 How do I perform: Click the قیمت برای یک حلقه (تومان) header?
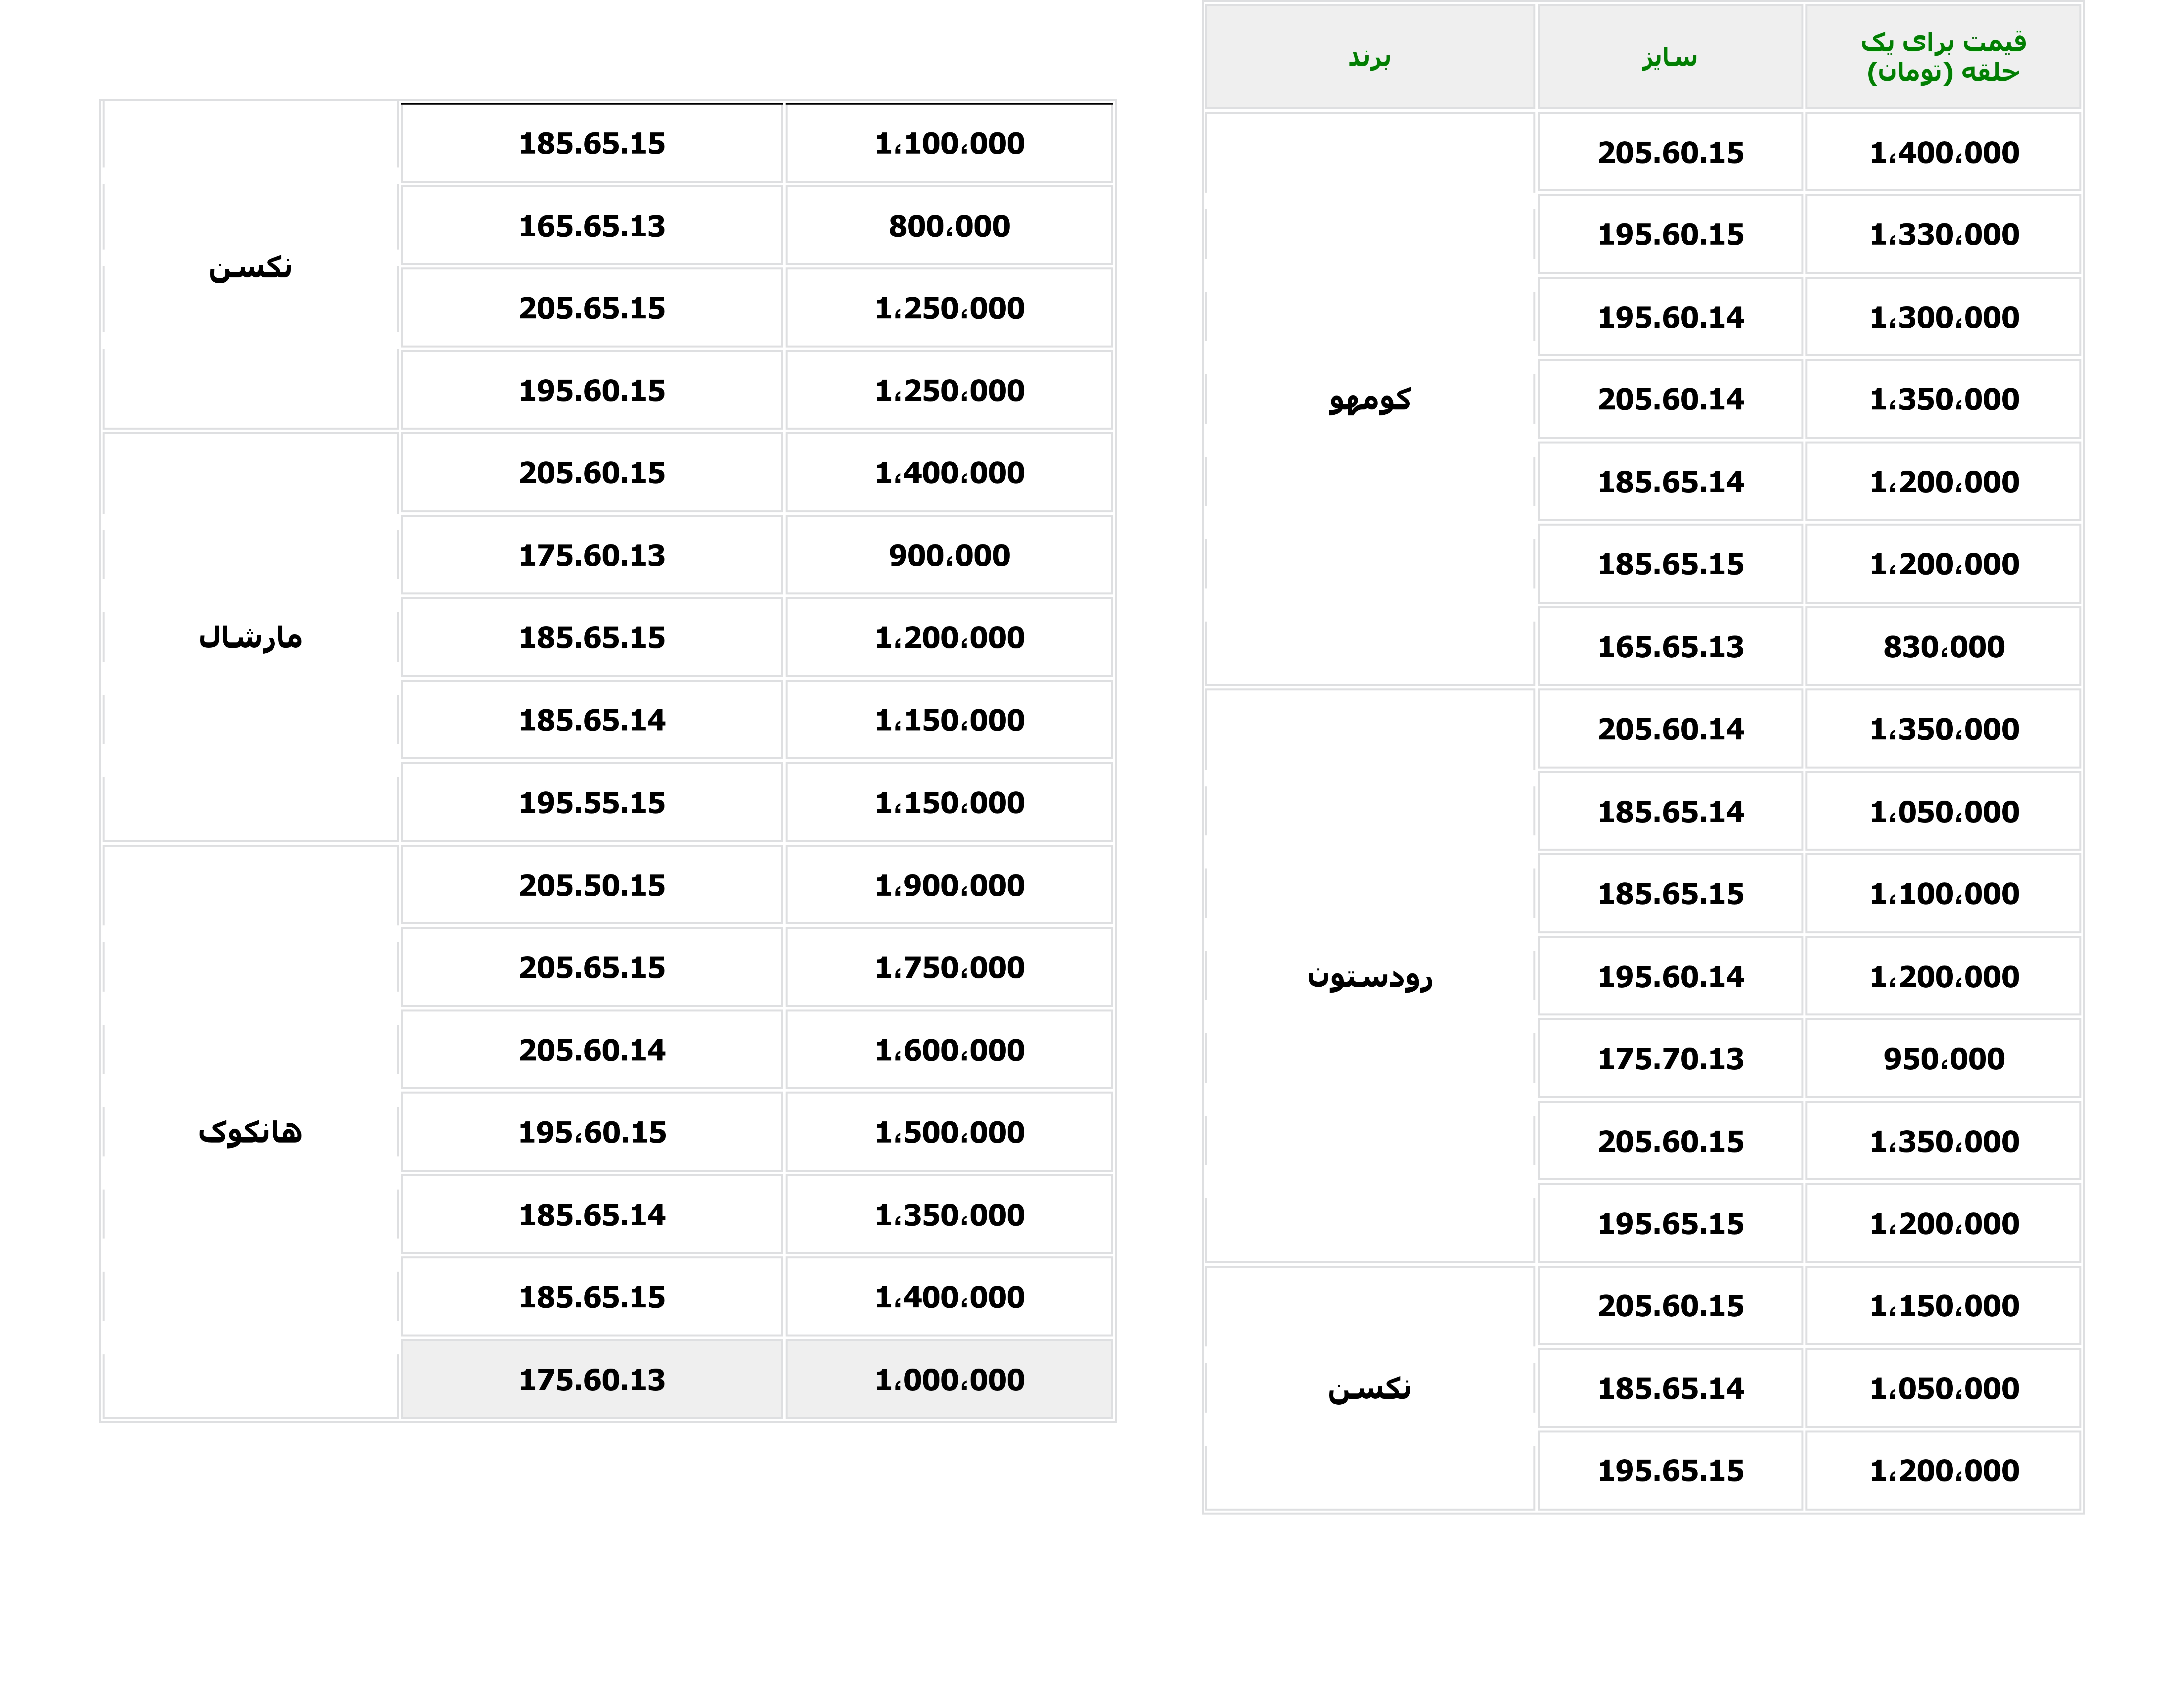click(x=1943, y=57)
